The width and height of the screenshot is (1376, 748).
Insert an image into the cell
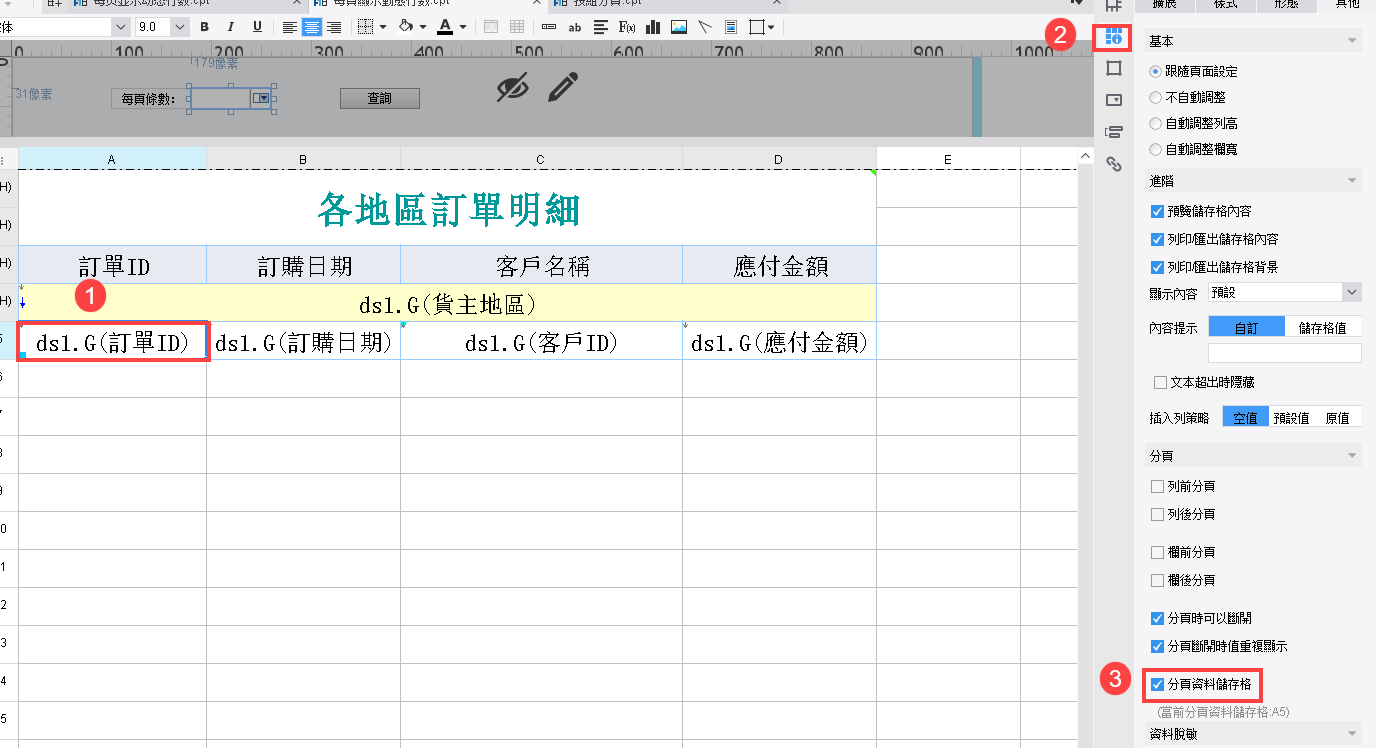point(679,27)
